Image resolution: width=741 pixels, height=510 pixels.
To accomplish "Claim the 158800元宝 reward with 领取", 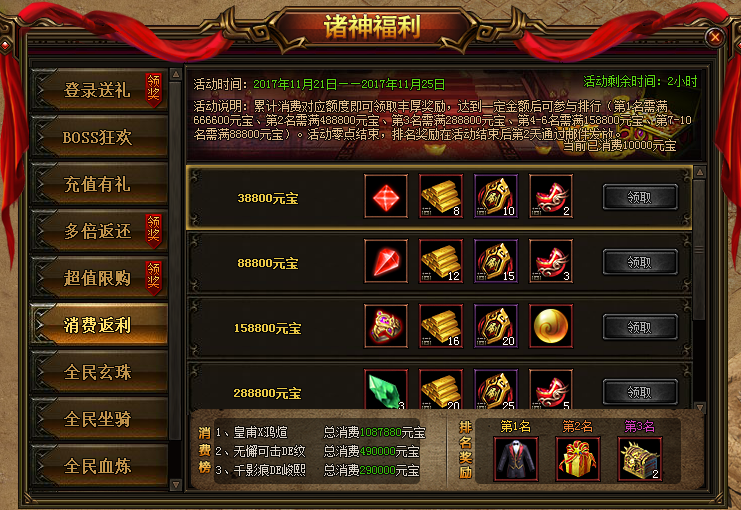I will tap(640, 327).
